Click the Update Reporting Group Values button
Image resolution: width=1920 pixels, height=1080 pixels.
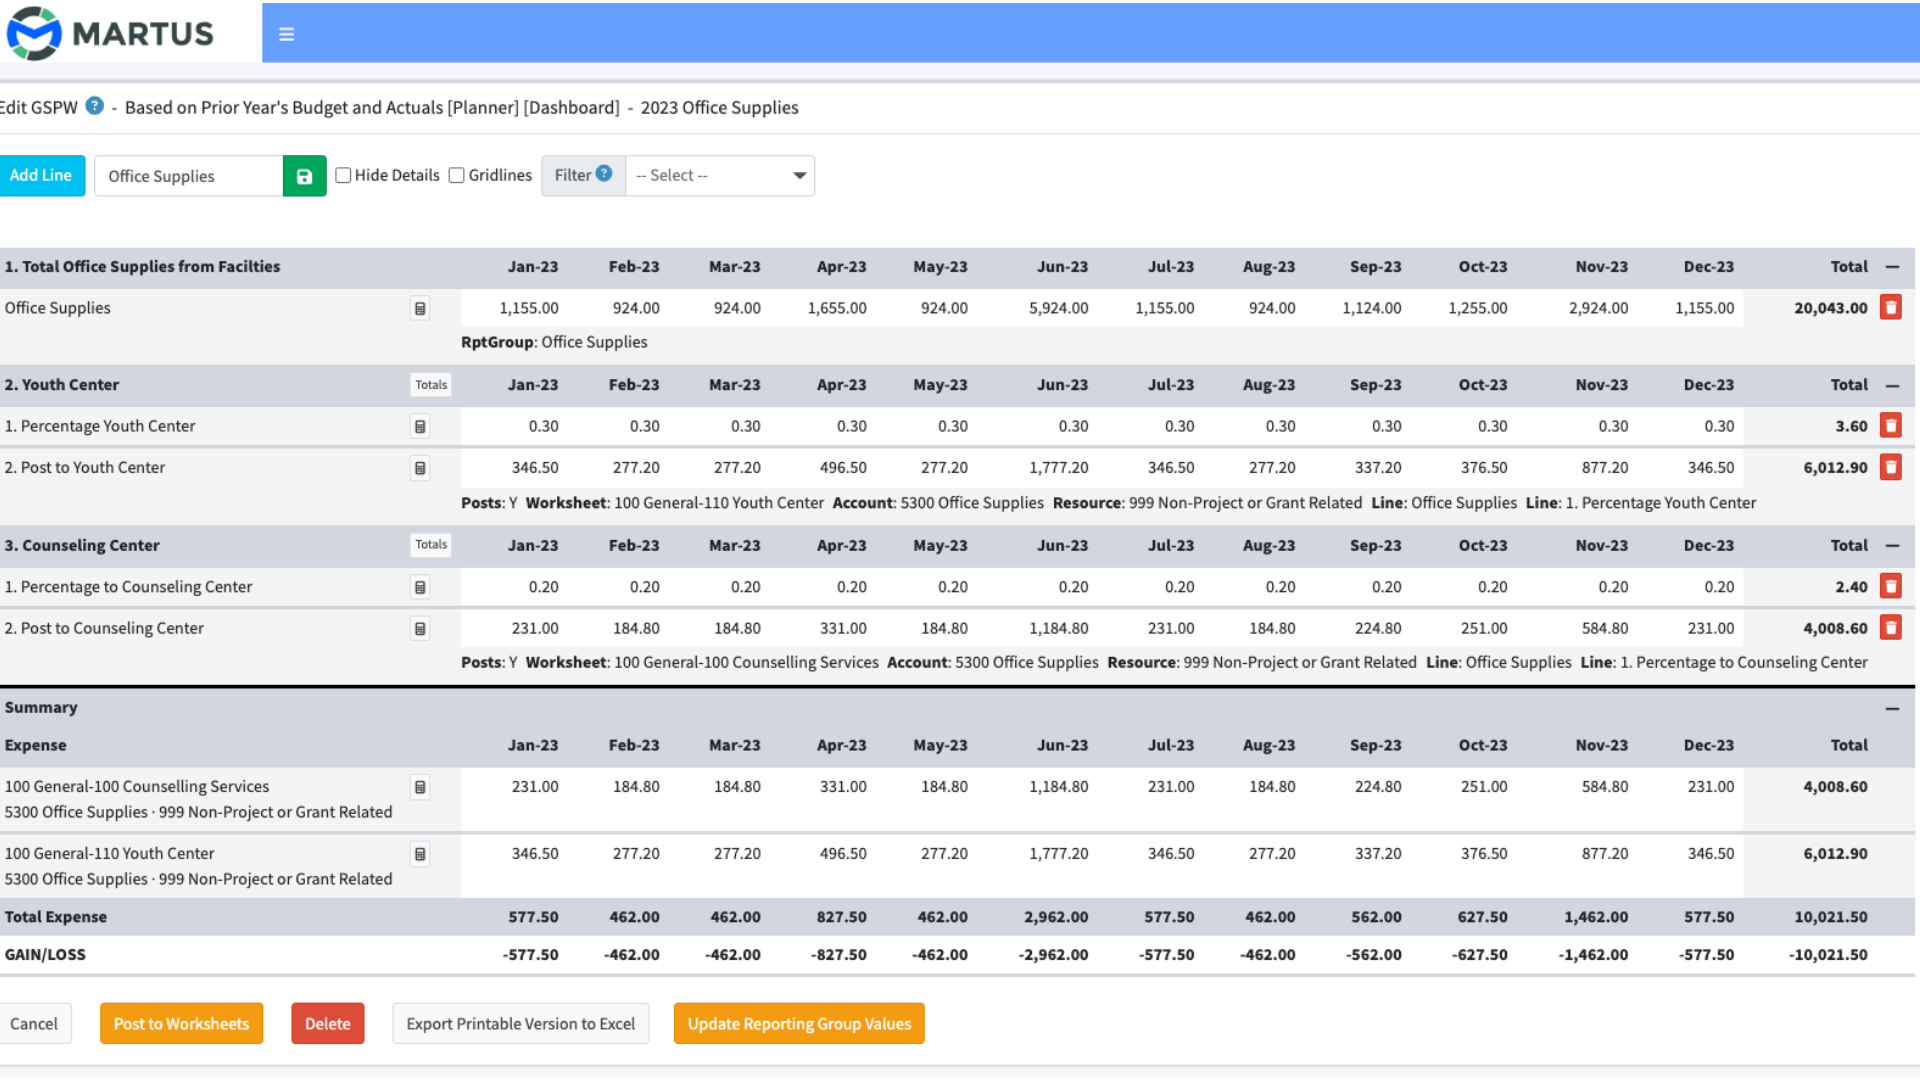[x=798, y=1022]
